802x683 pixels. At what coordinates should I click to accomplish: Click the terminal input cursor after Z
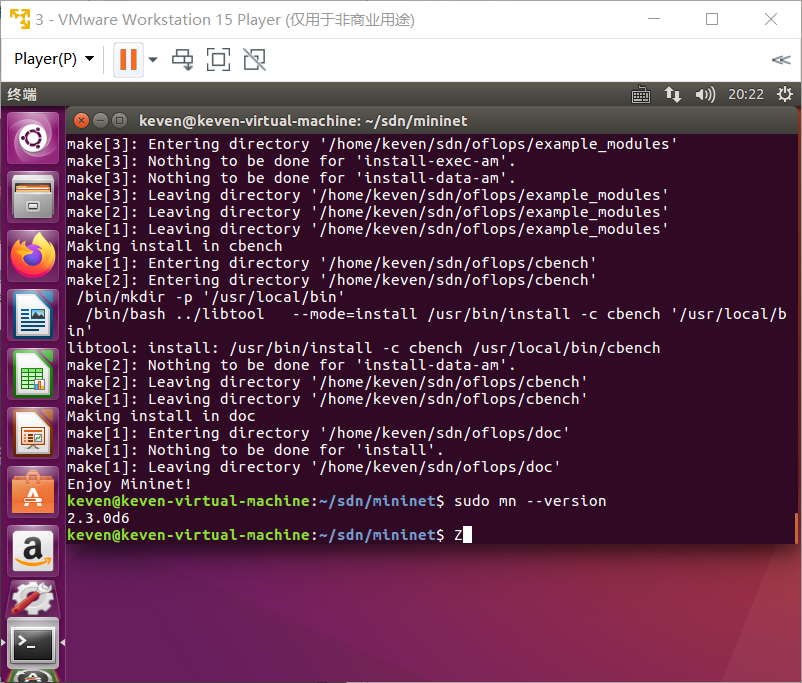(x=467, y=535)
